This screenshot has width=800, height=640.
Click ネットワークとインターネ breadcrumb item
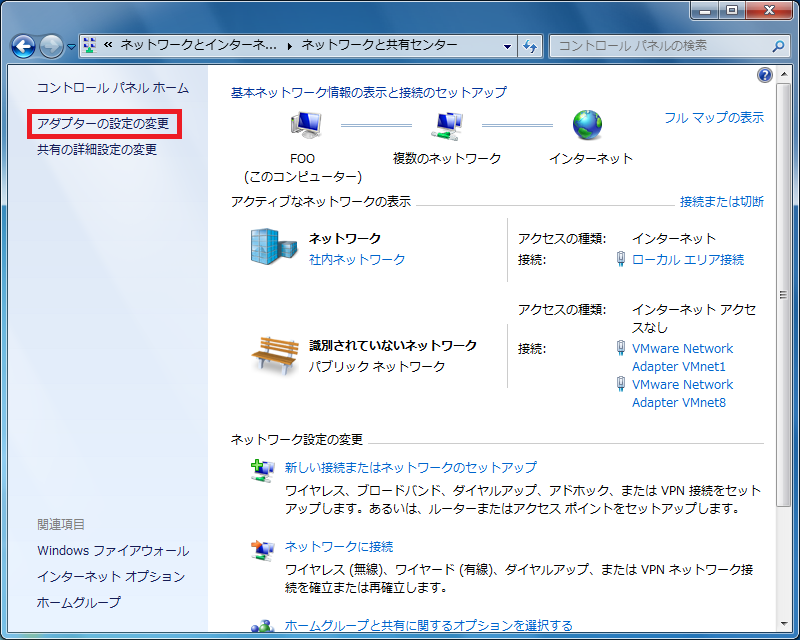click(200, 46)
